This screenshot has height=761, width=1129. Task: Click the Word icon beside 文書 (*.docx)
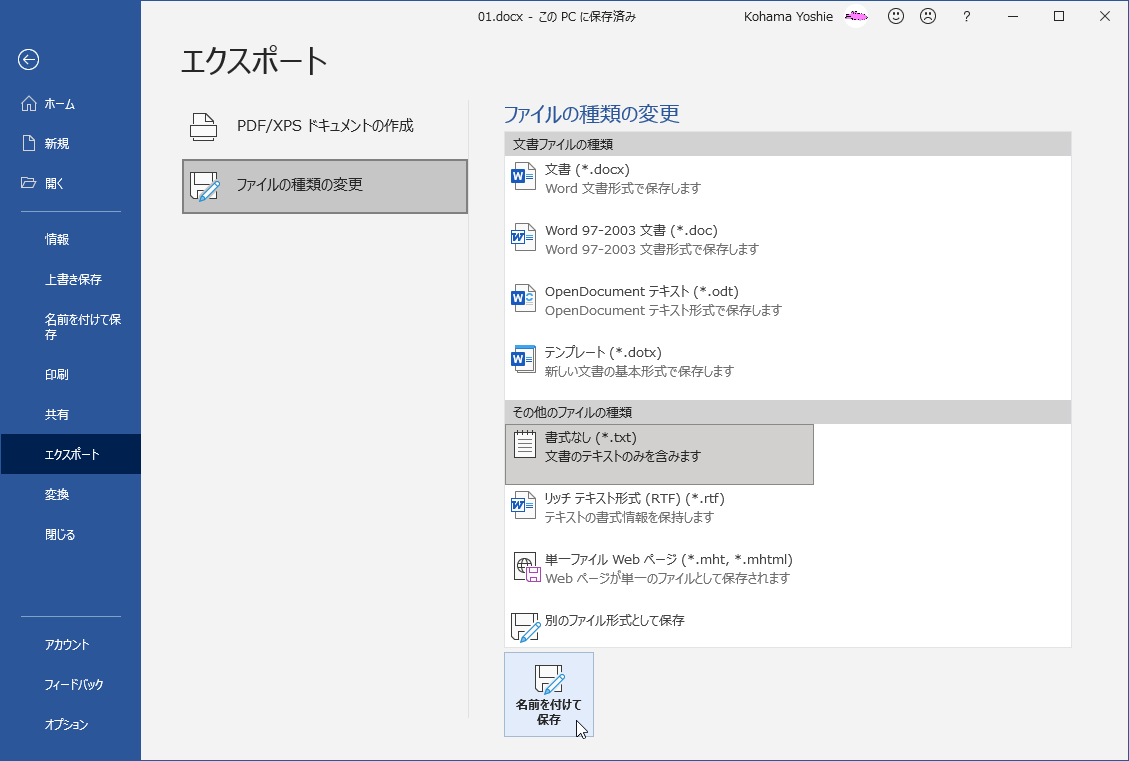point(523,176)
